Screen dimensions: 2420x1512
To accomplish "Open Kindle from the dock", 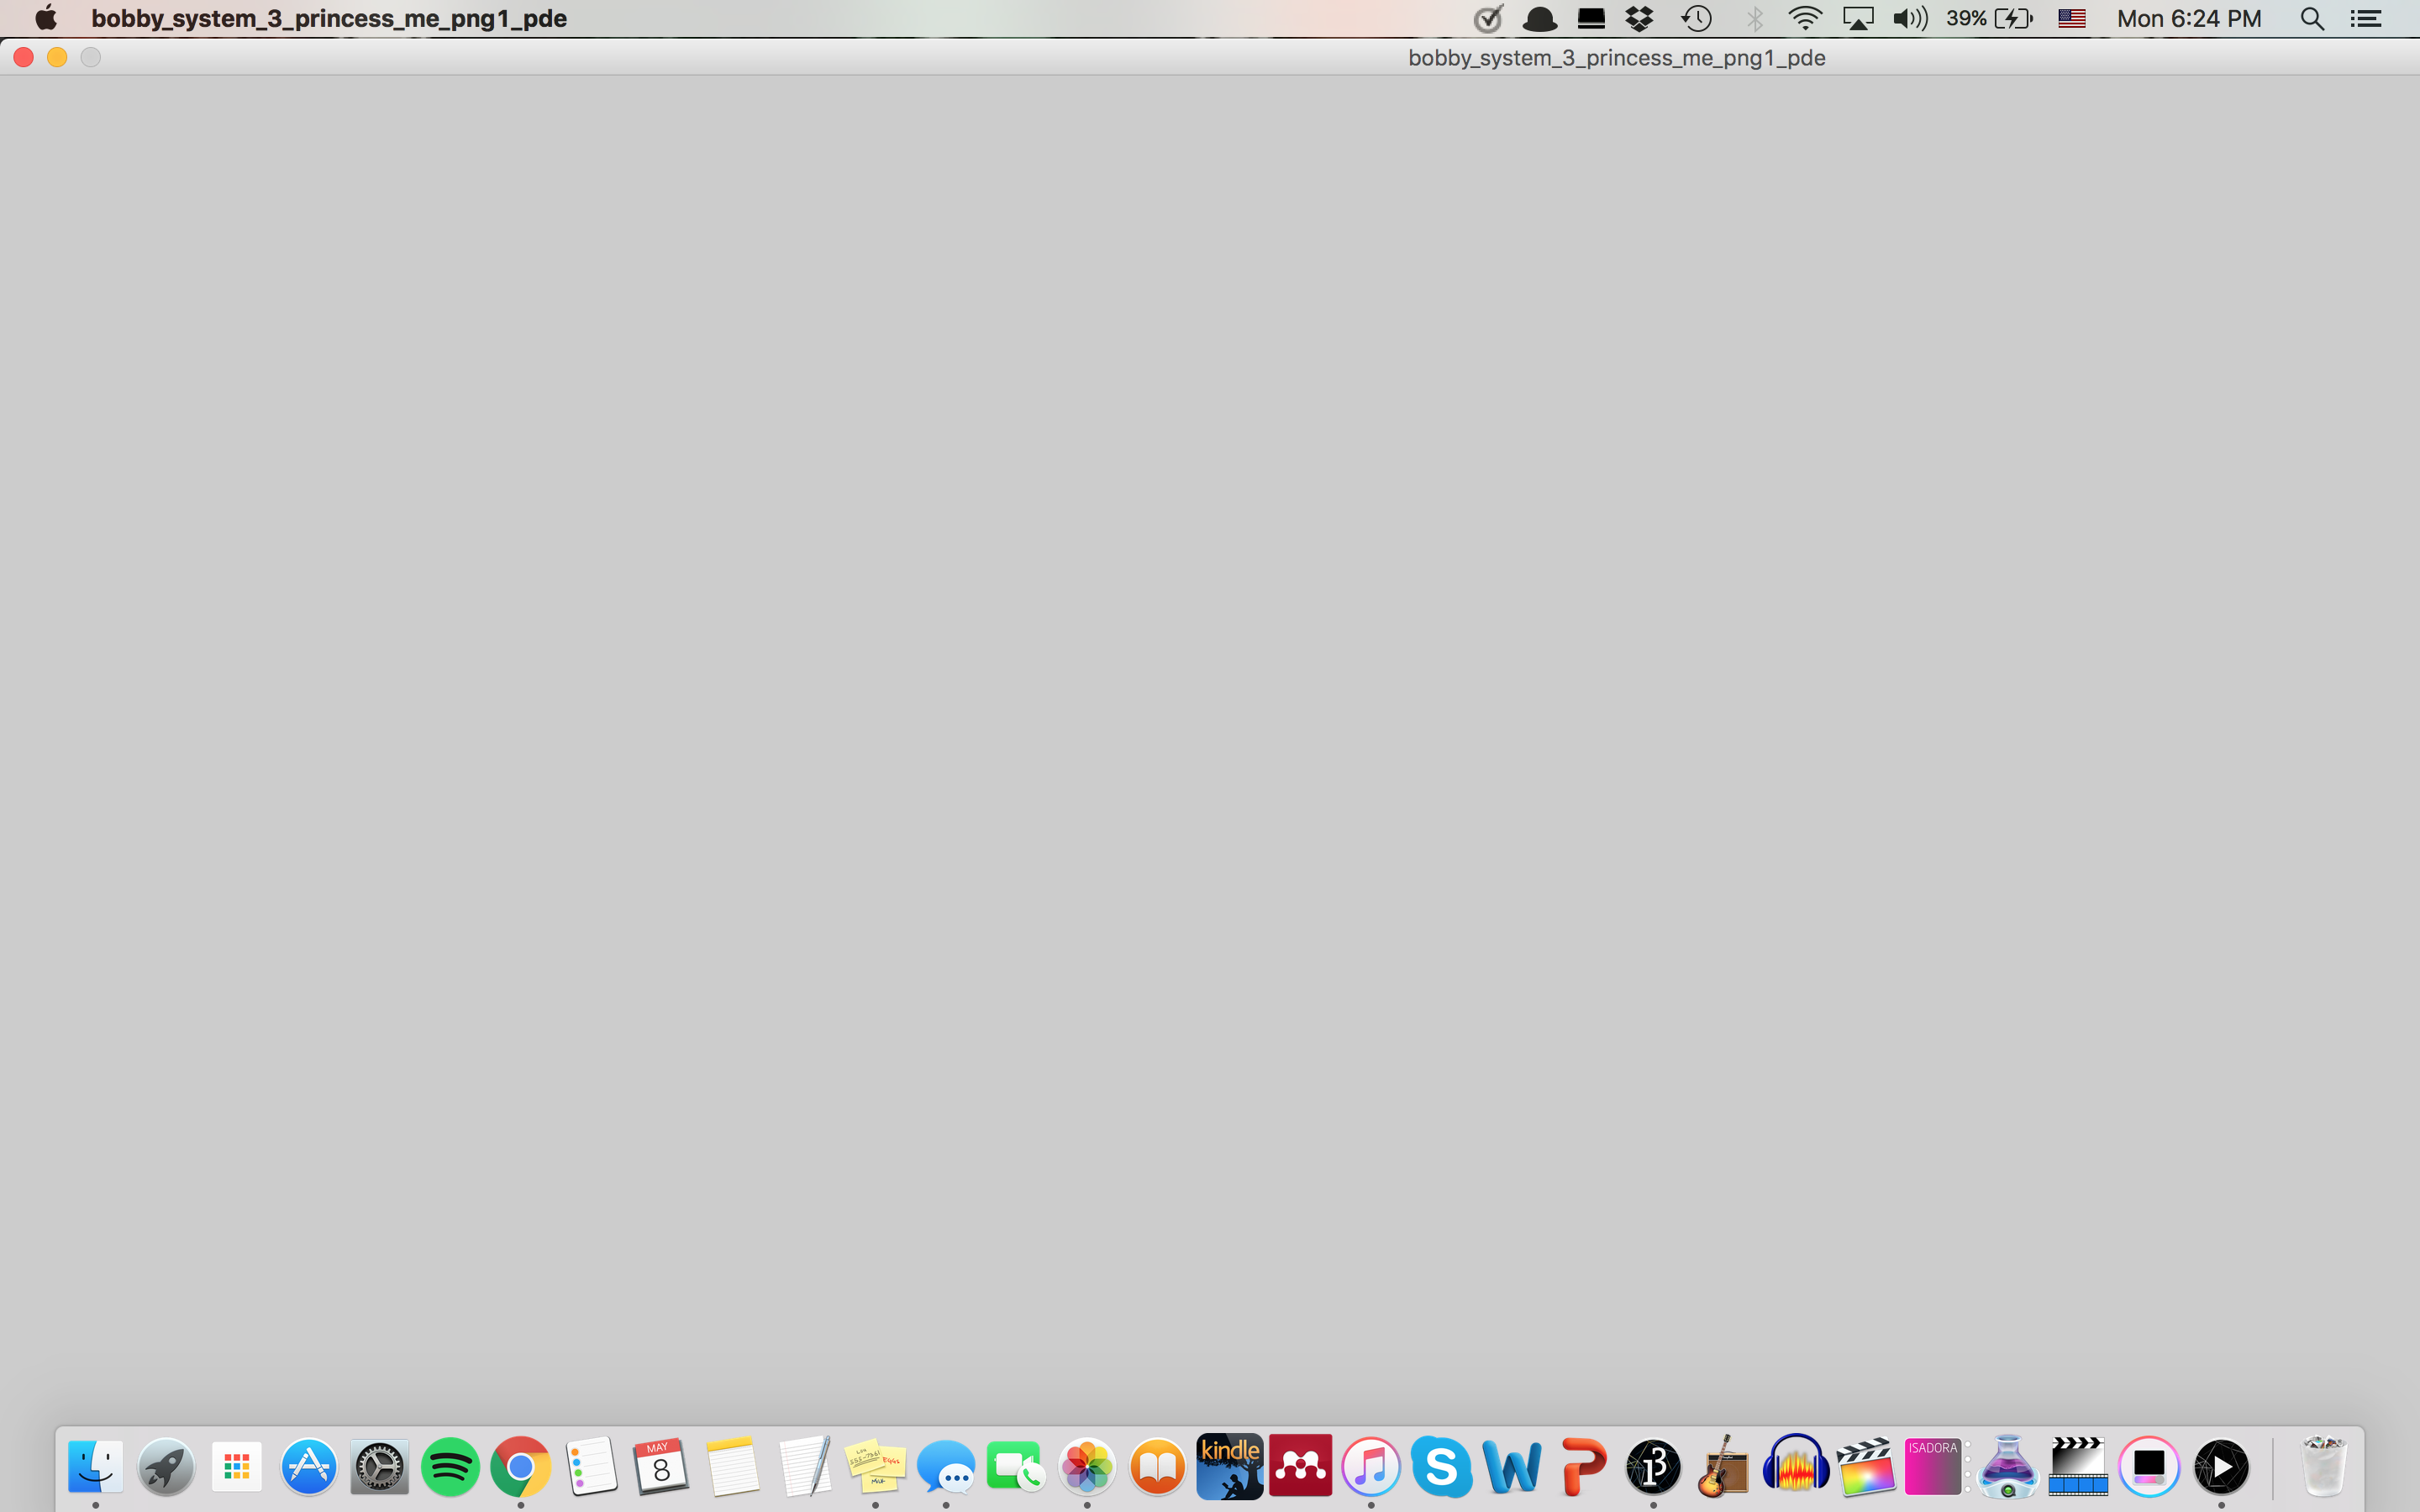I will [1229, 1467].
